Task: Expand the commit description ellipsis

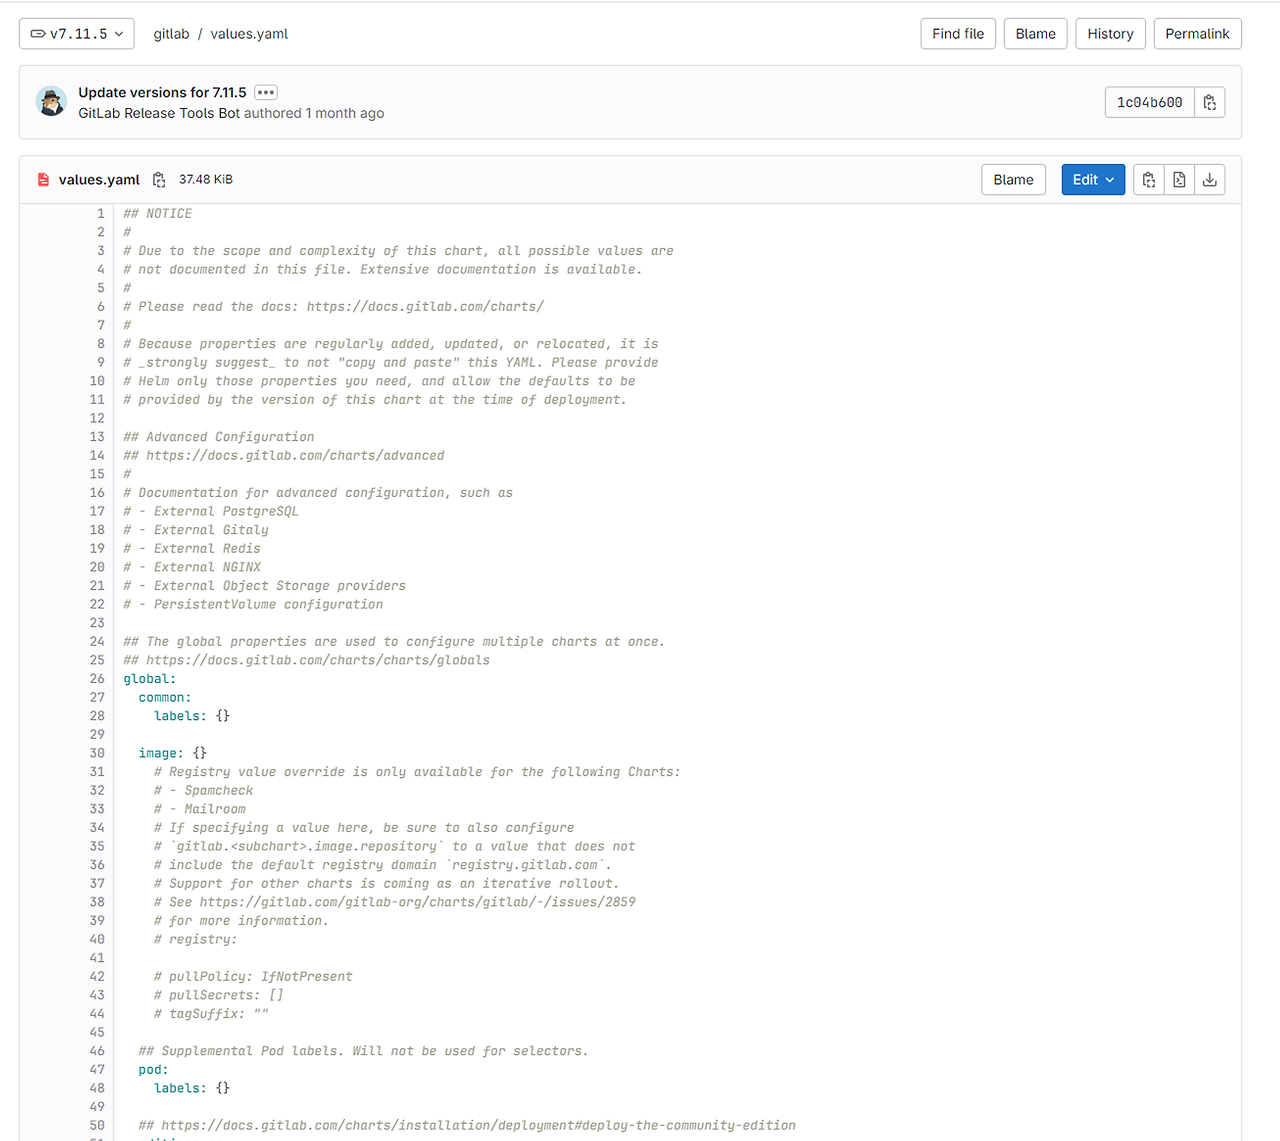Action: point(265,92)
